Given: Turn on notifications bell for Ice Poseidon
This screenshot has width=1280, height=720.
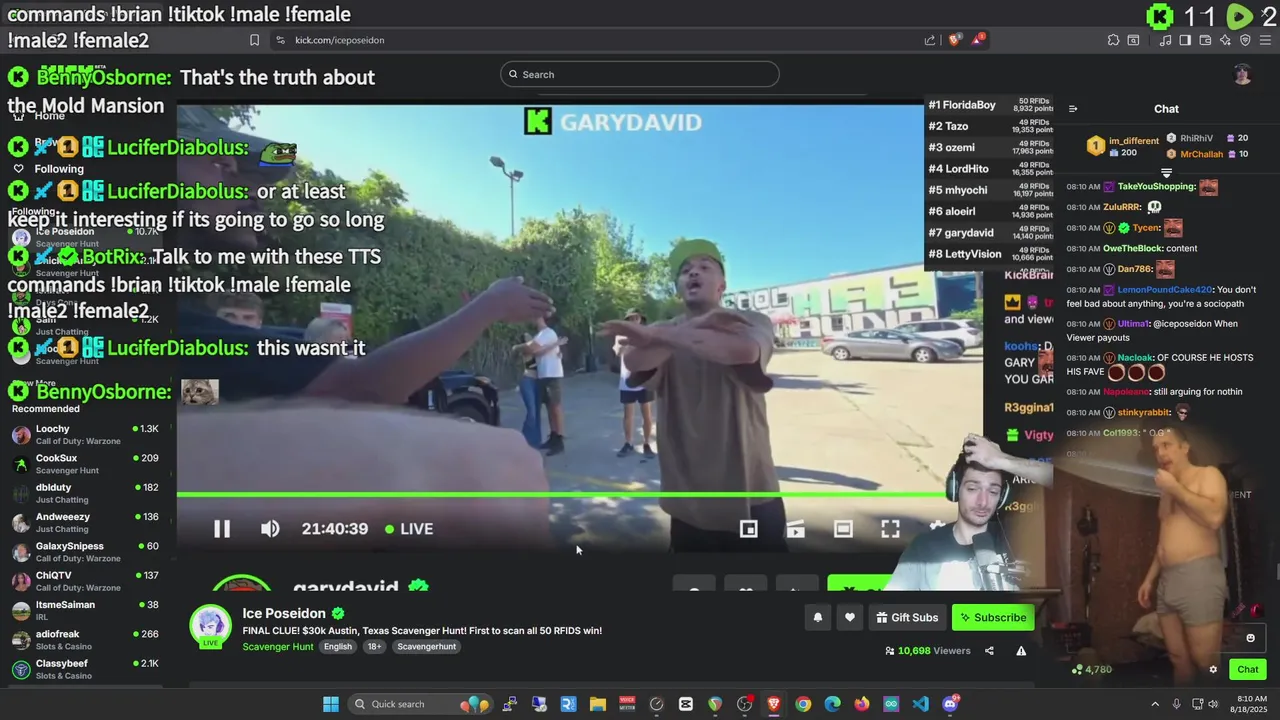Looking at the screenshot, I should [817, 618].
